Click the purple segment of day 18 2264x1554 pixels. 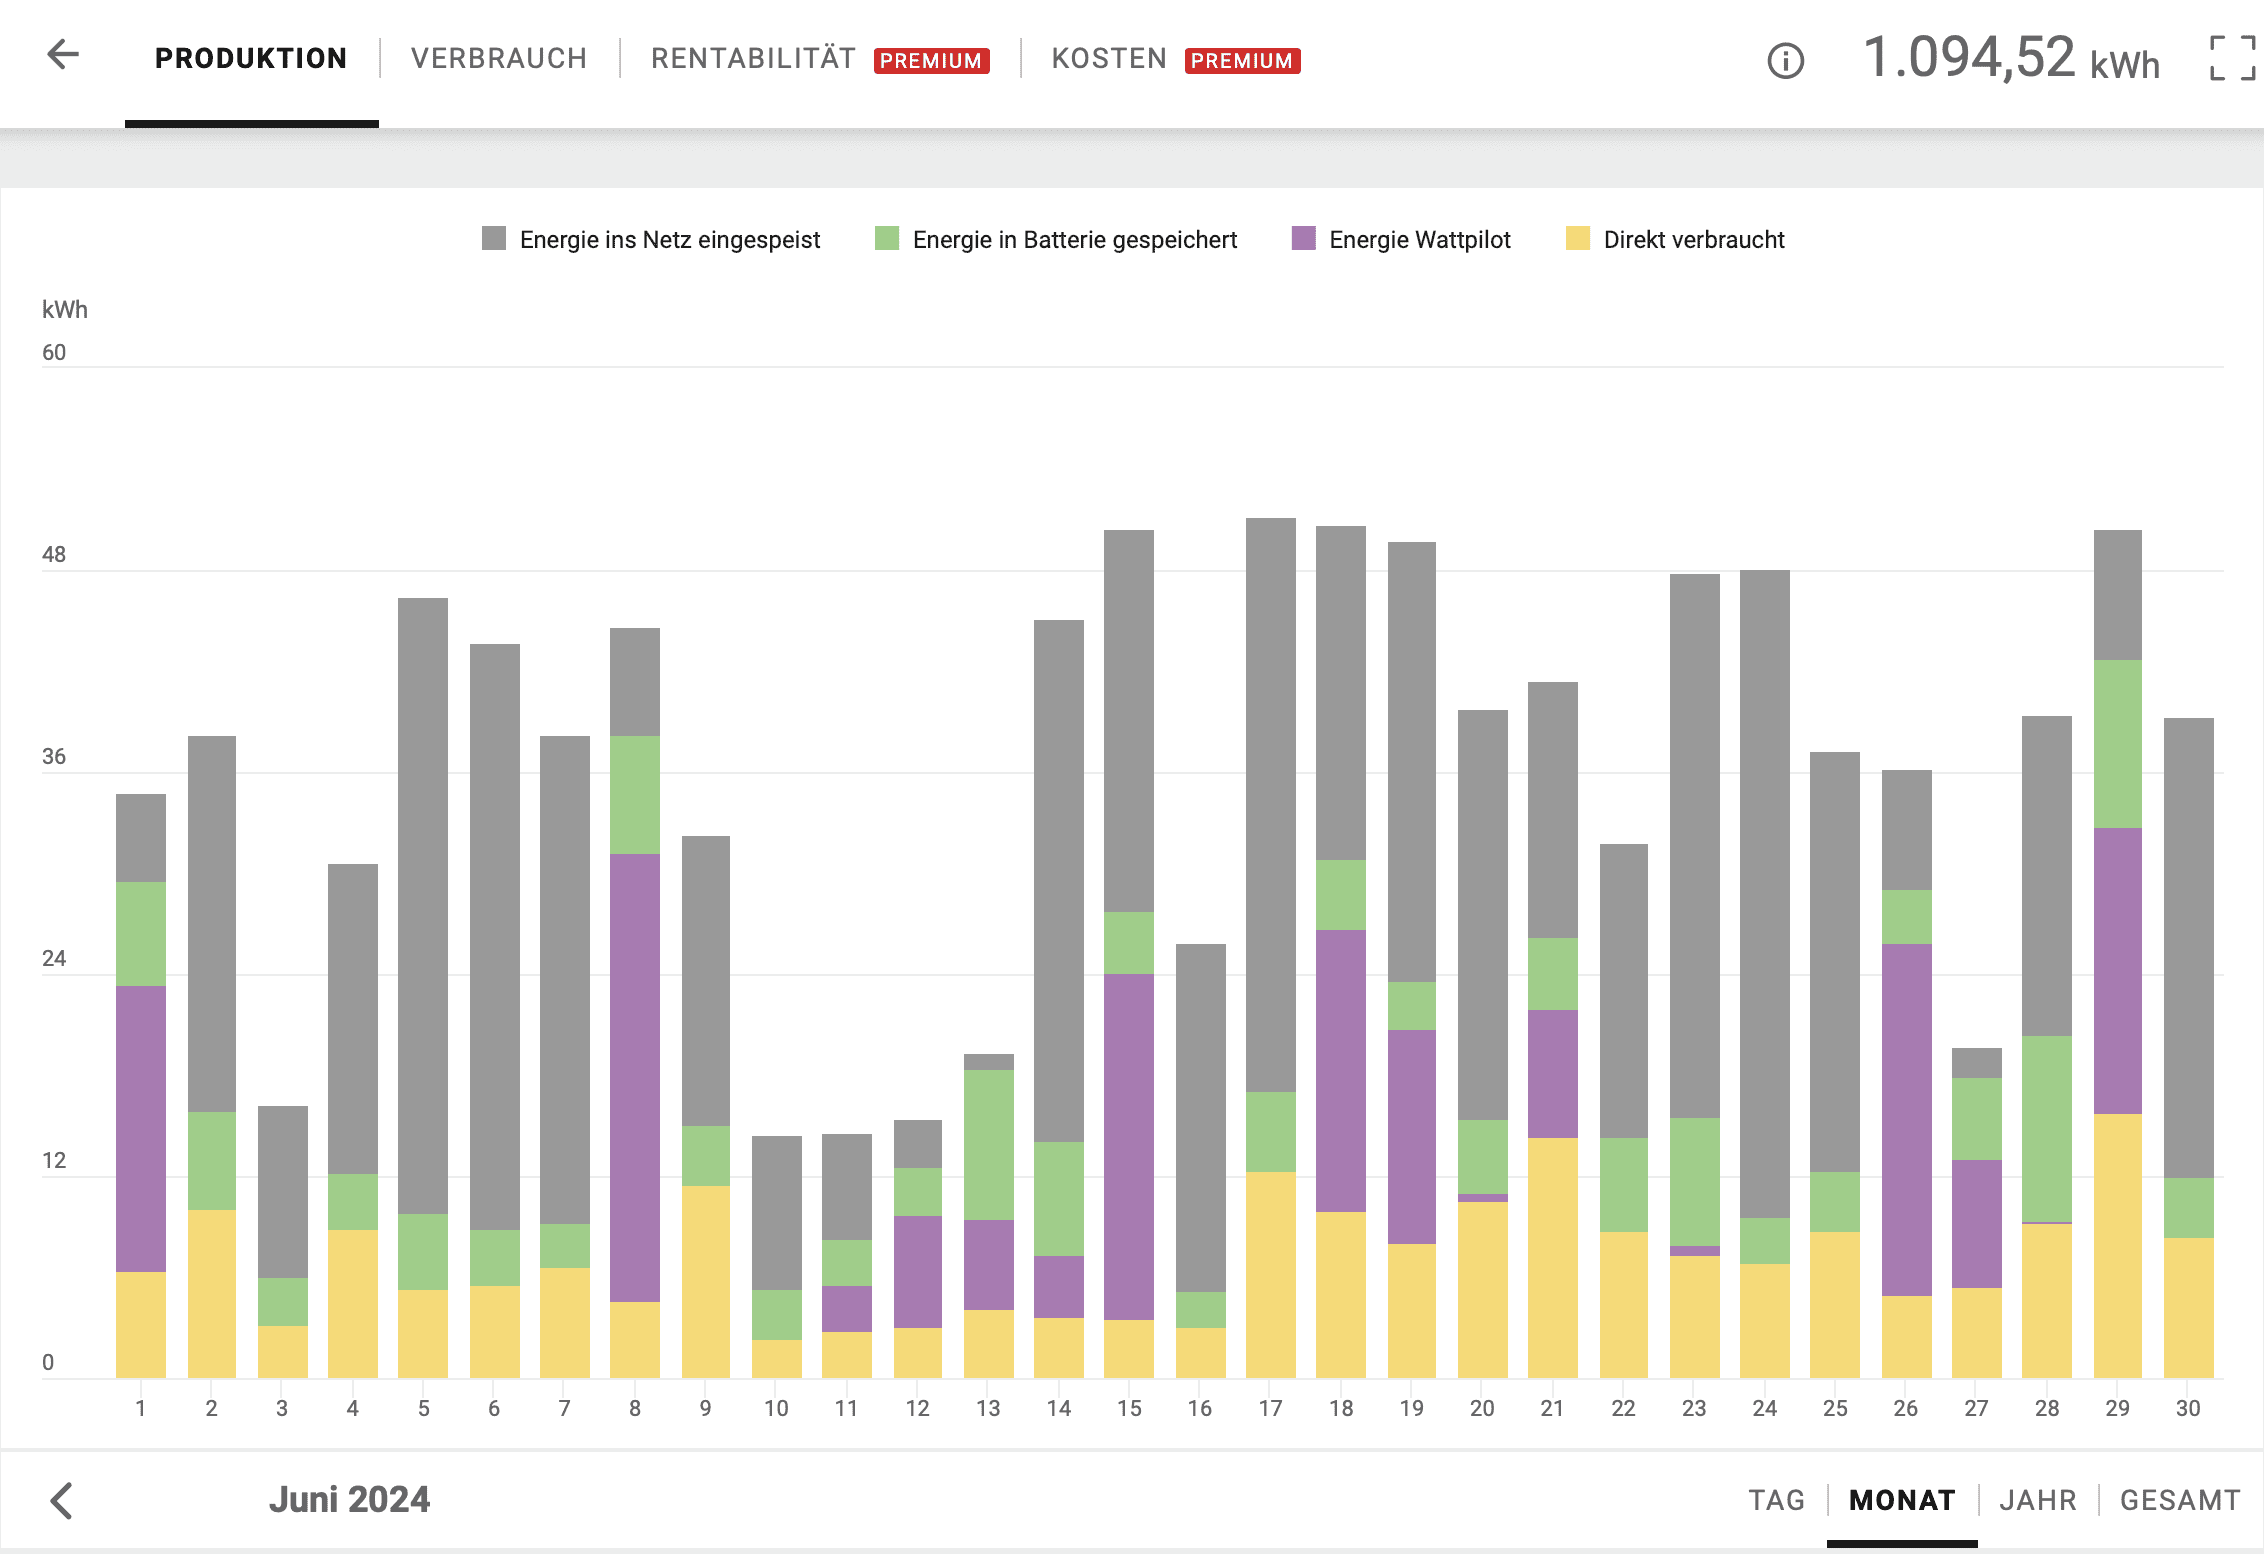click(x=1341, y=1071)
